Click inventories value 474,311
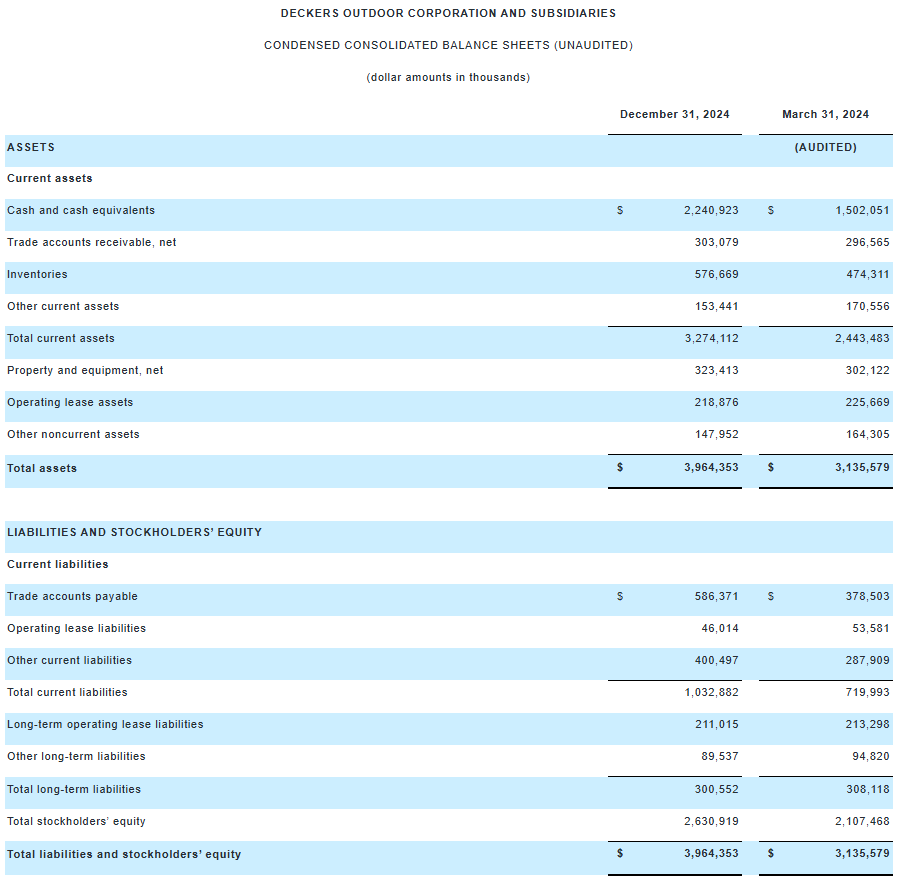This screenshot has width=898, height=880. (x=868, y=274)
